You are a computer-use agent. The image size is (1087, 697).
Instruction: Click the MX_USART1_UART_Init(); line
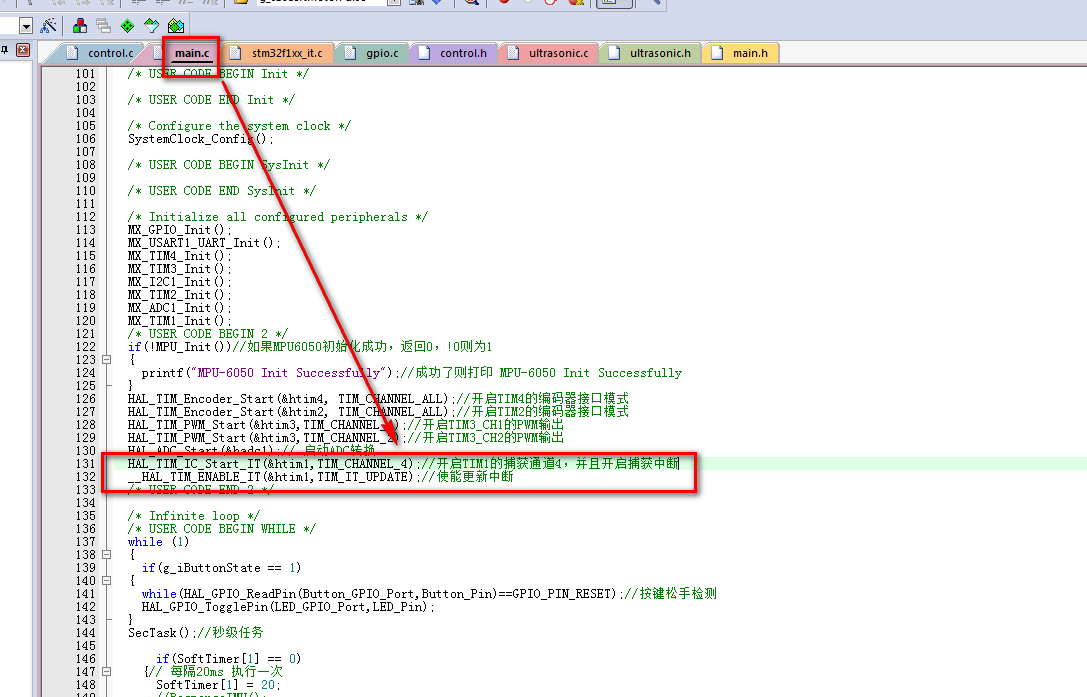point(204,243)
